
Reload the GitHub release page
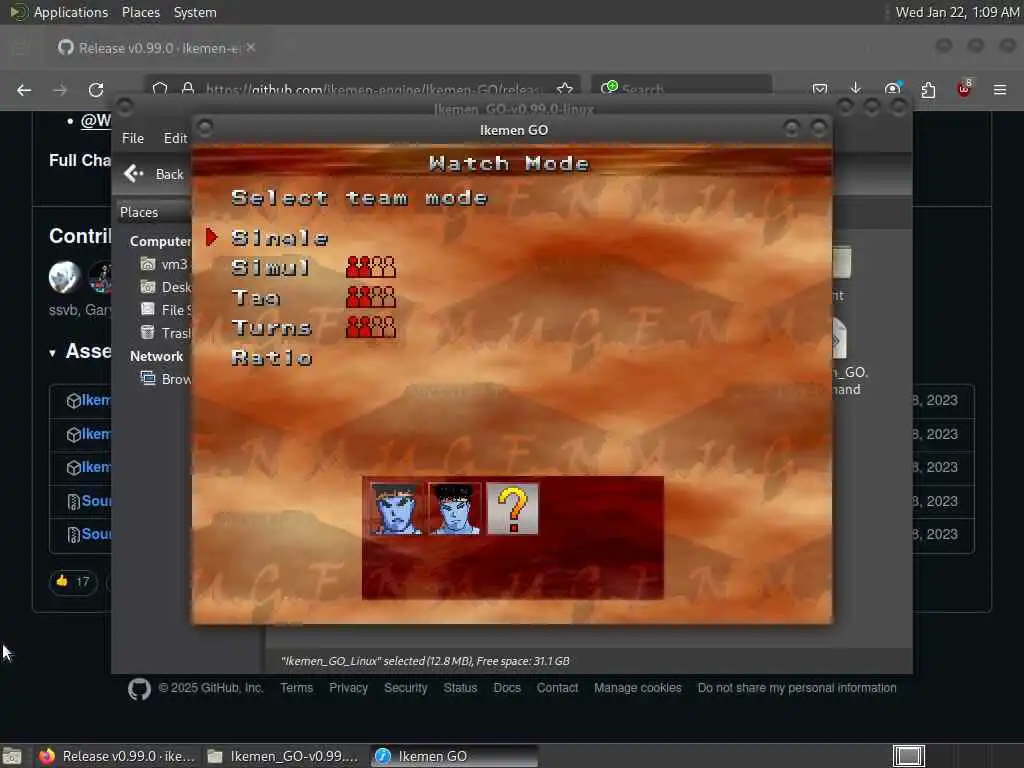click(96, 90)
